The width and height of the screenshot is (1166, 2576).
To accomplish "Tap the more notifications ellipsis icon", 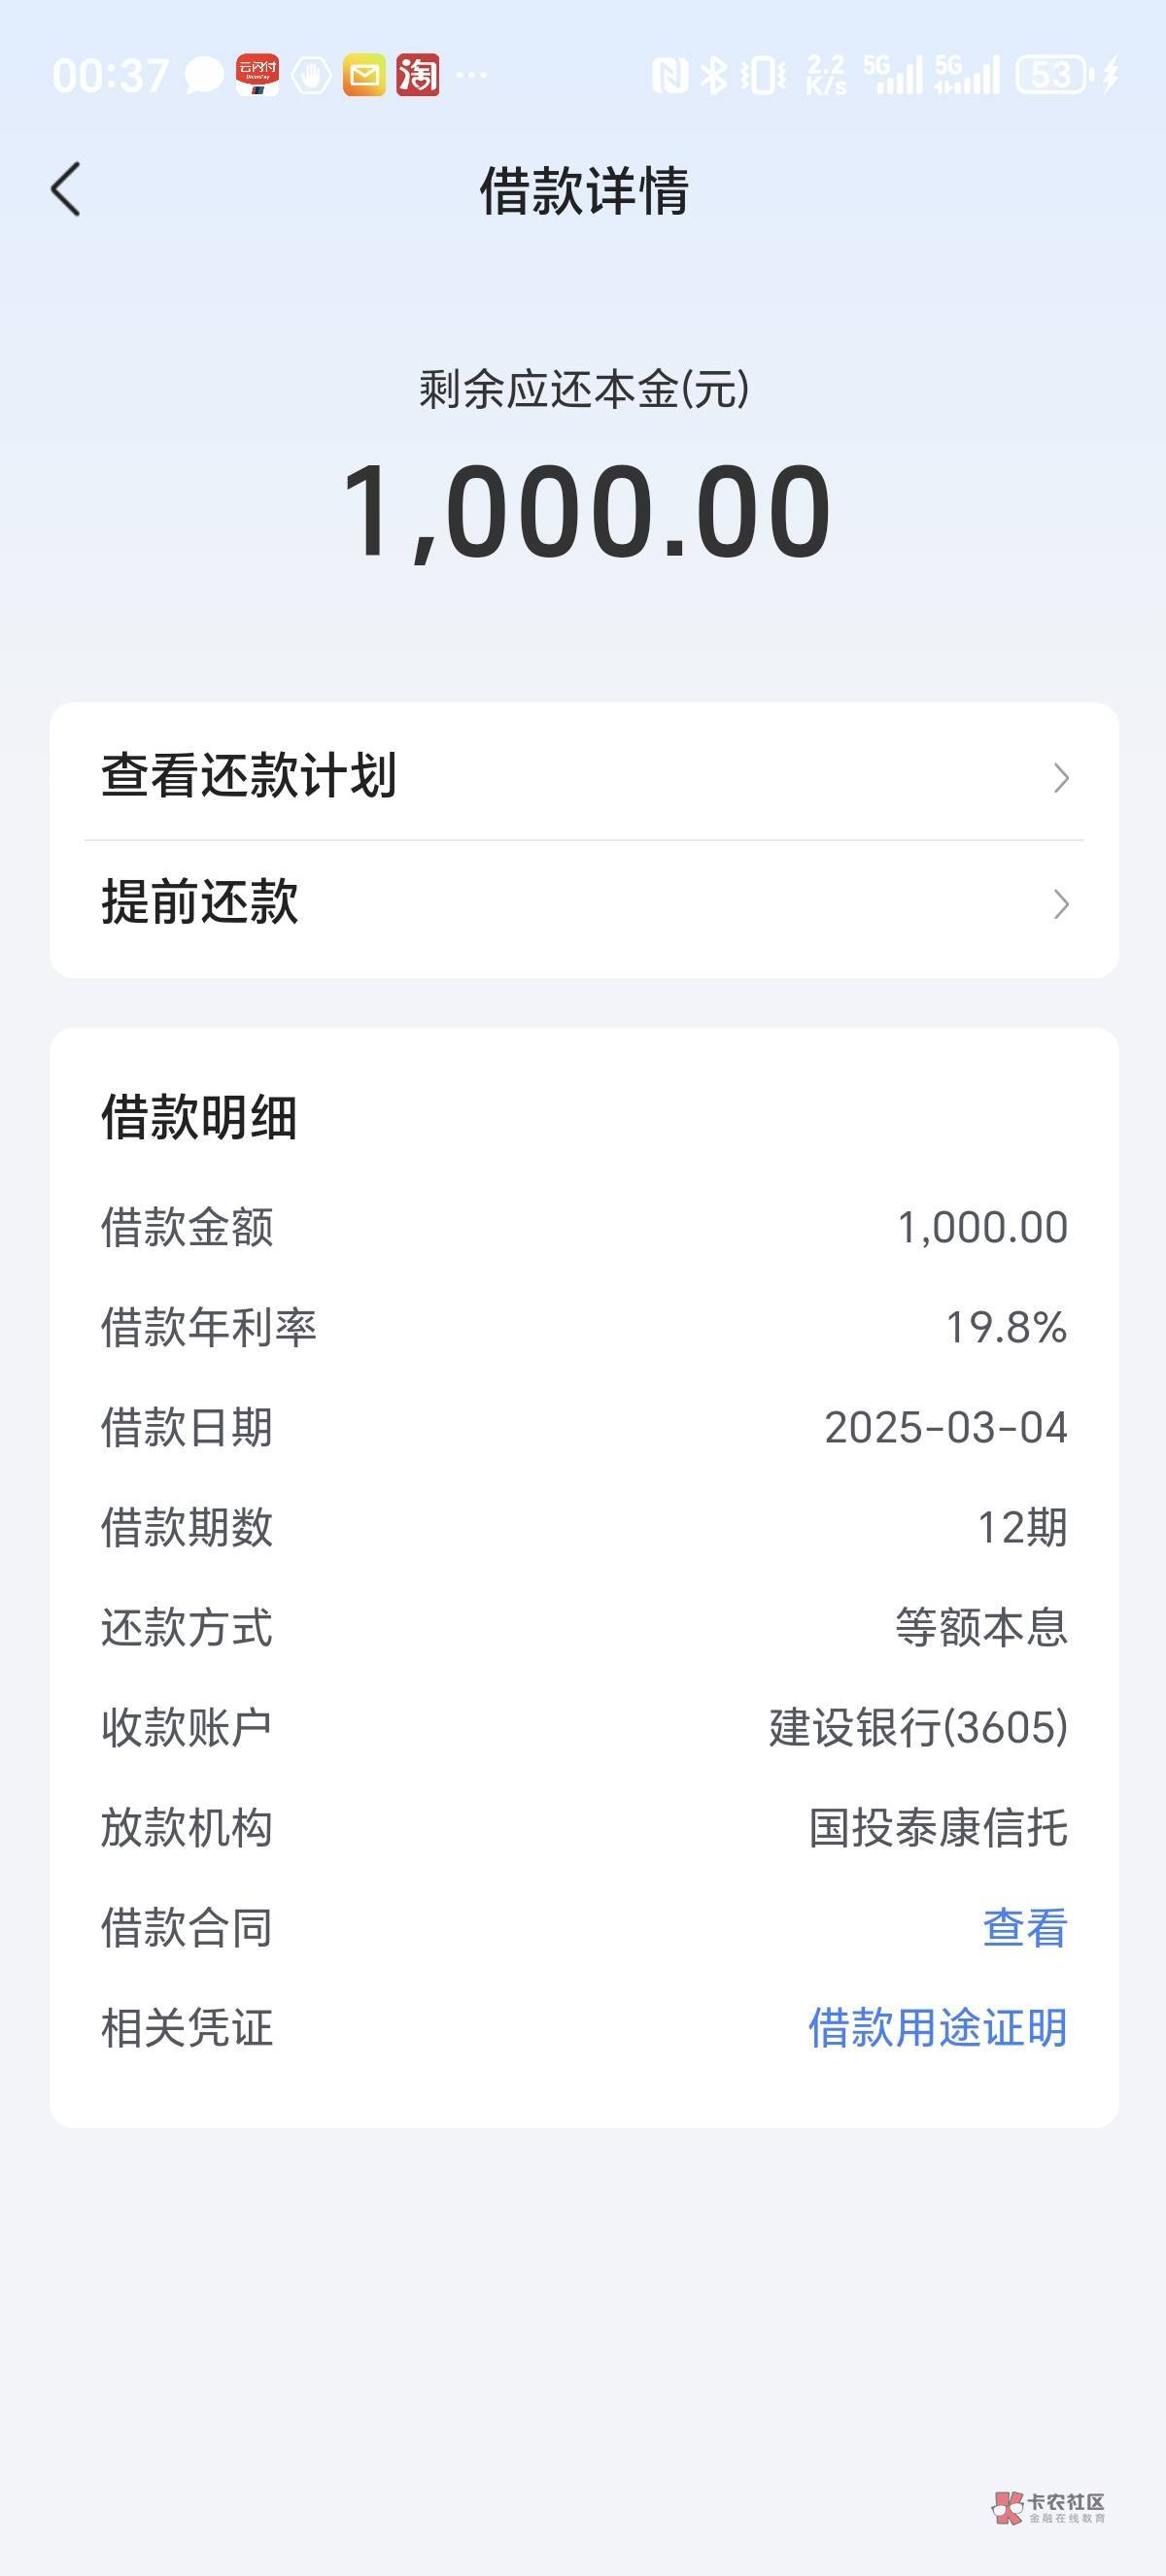I will pyautogui.click(x=471, y=75).
